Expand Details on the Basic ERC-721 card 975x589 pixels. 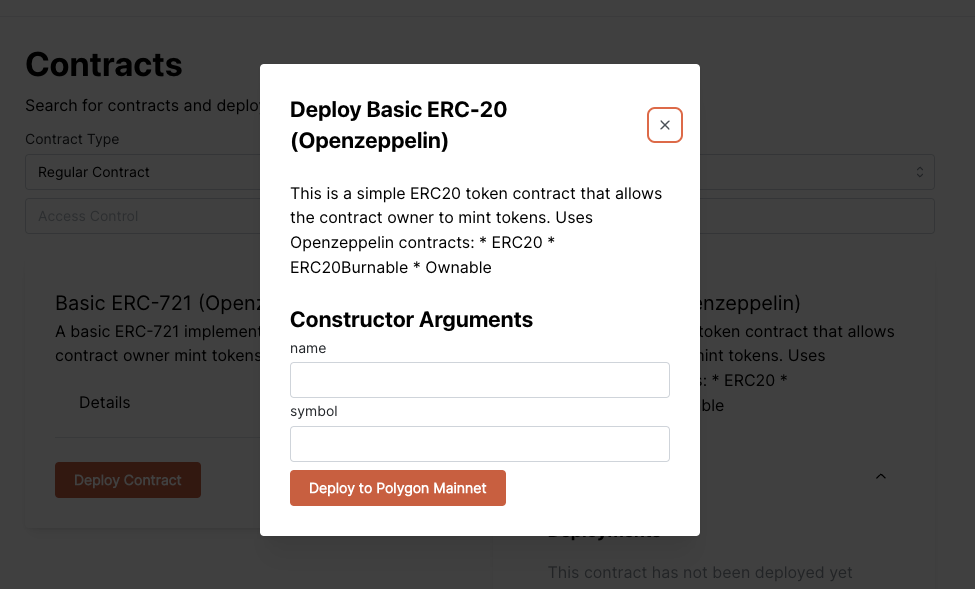[x=104, y=402]
